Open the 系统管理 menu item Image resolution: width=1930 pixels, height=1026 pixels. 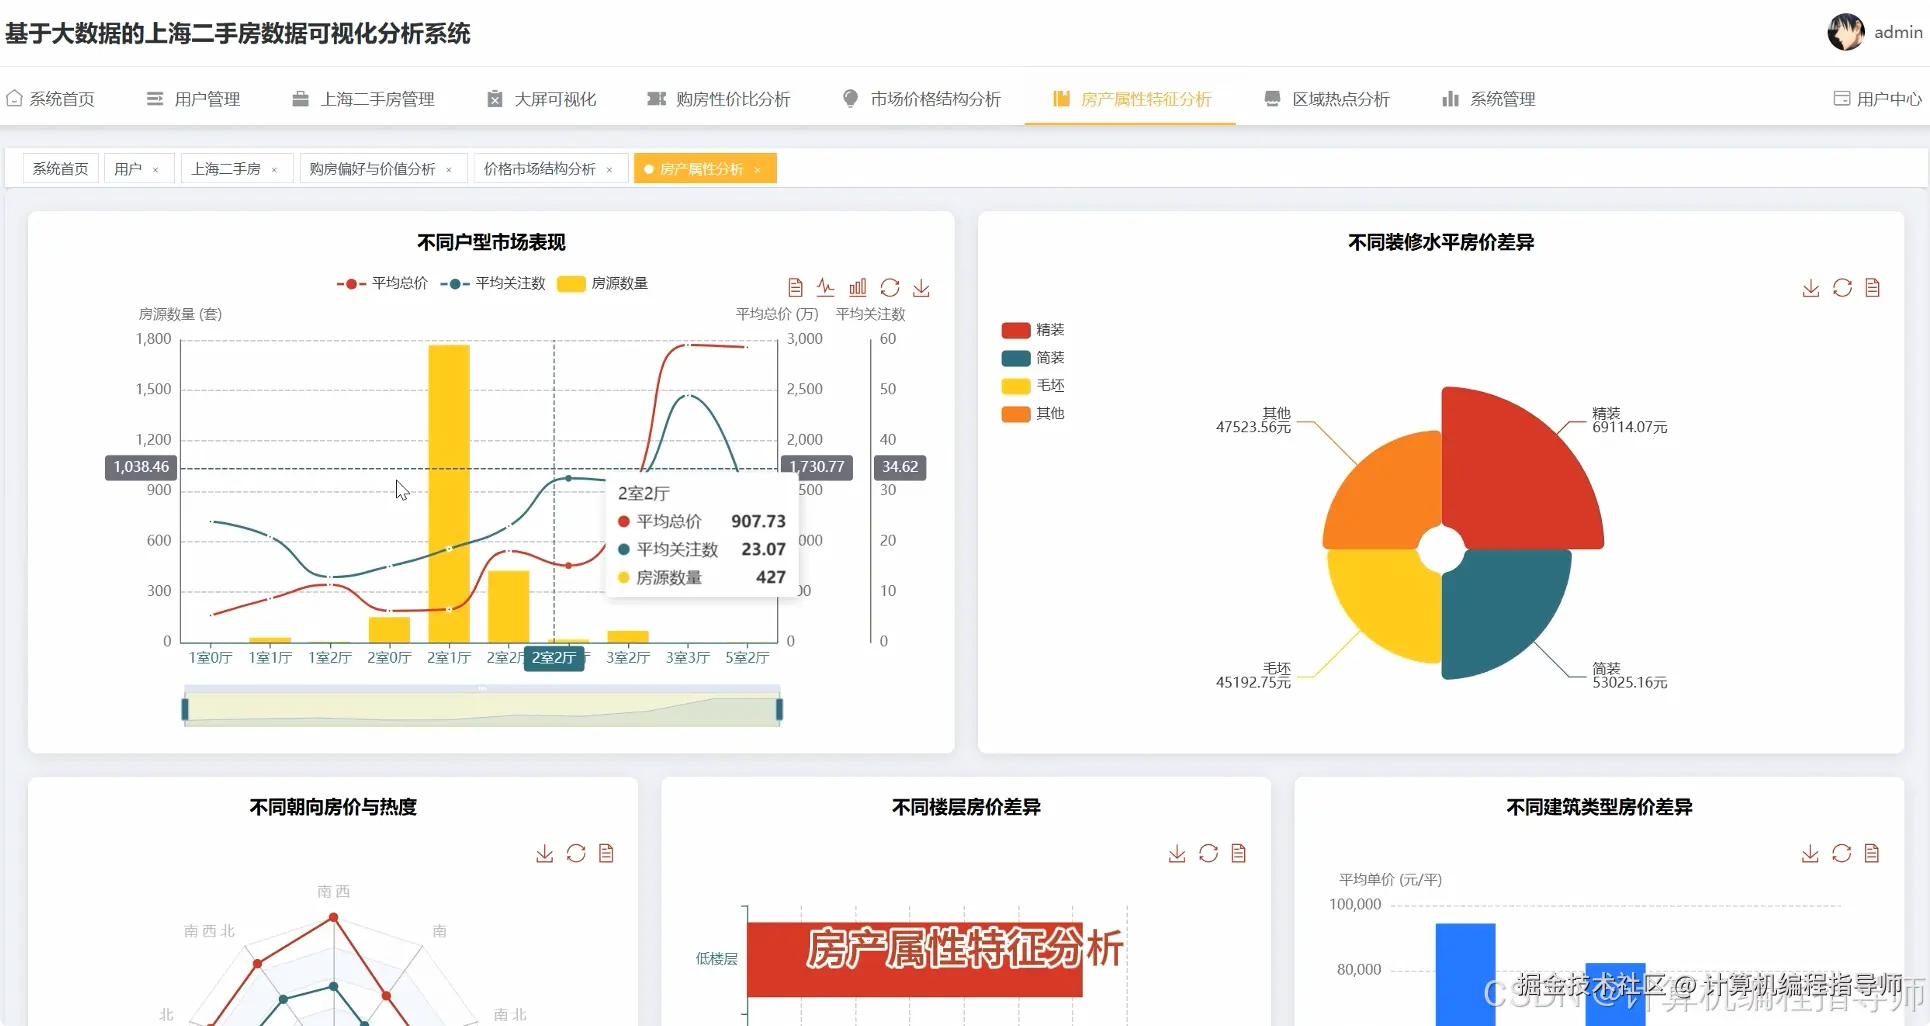pyautogui.click(x=1488, y=99)
